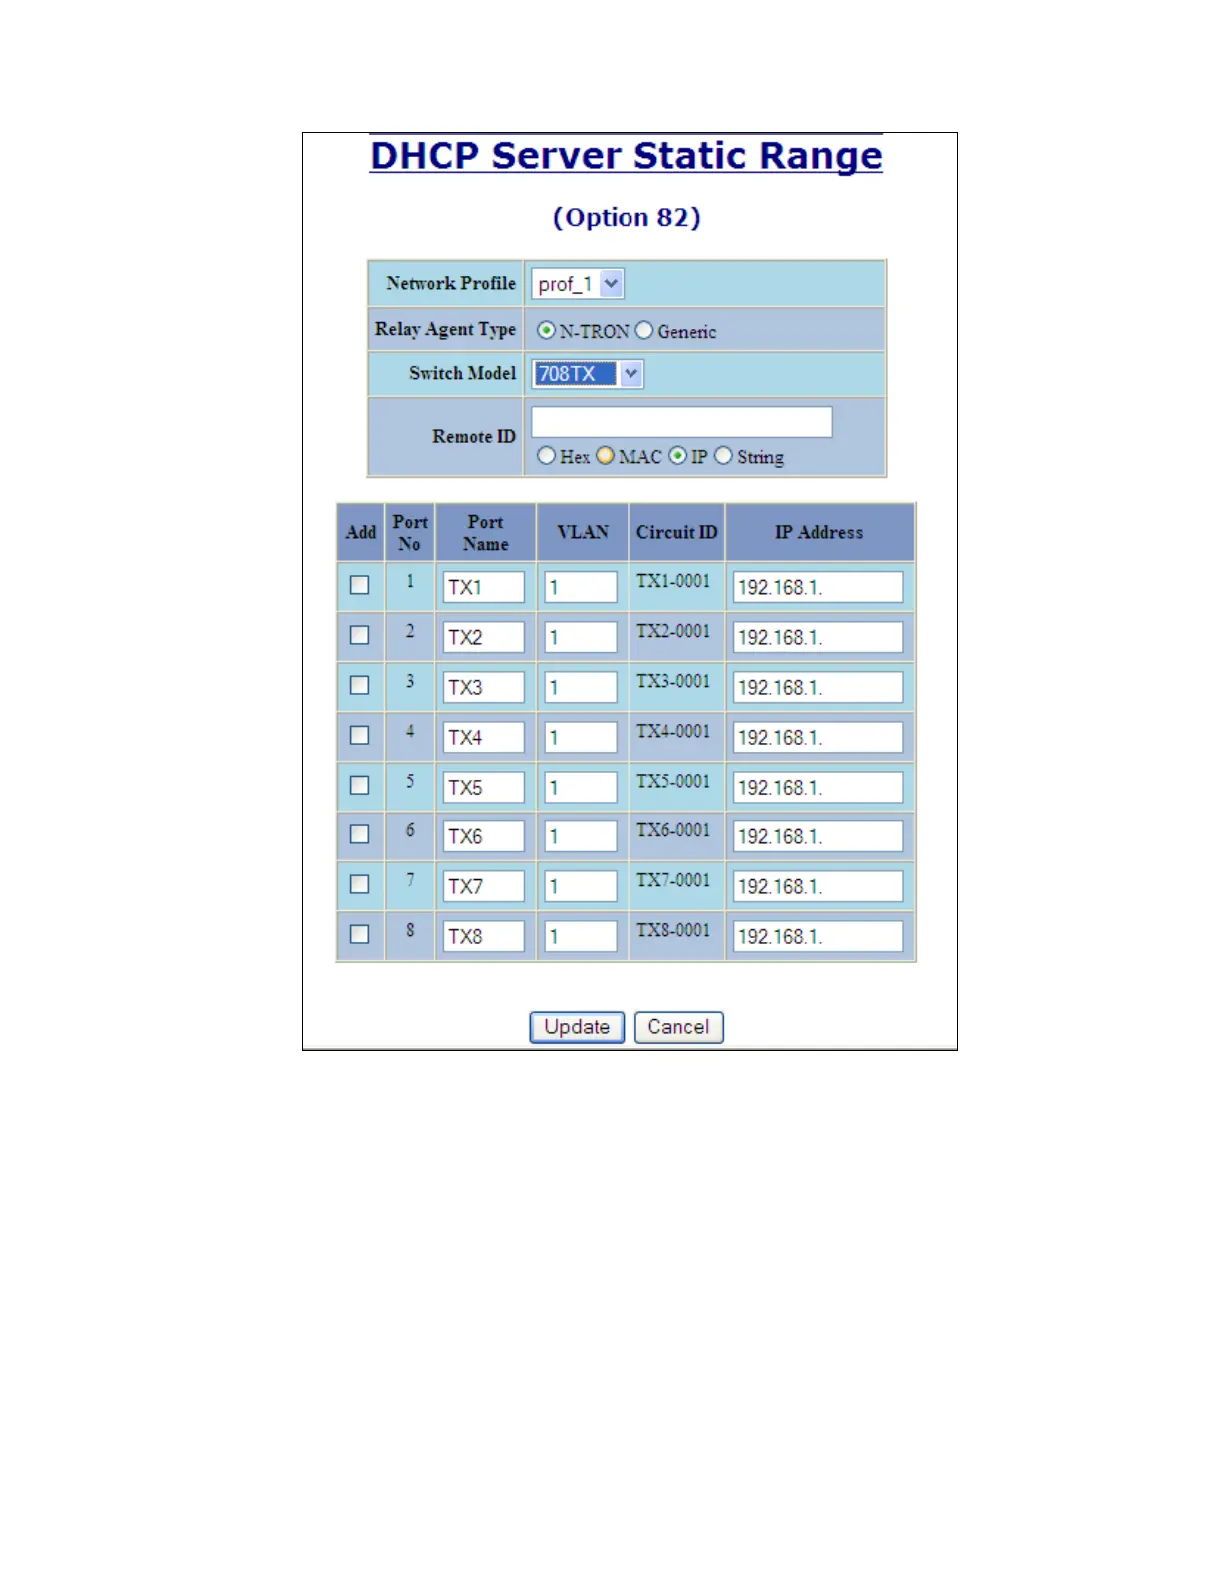Click the IP Address field for TX8-0001
Image resolution: width=1224 pixels, height=1584 pixels.
click(818, 936)
